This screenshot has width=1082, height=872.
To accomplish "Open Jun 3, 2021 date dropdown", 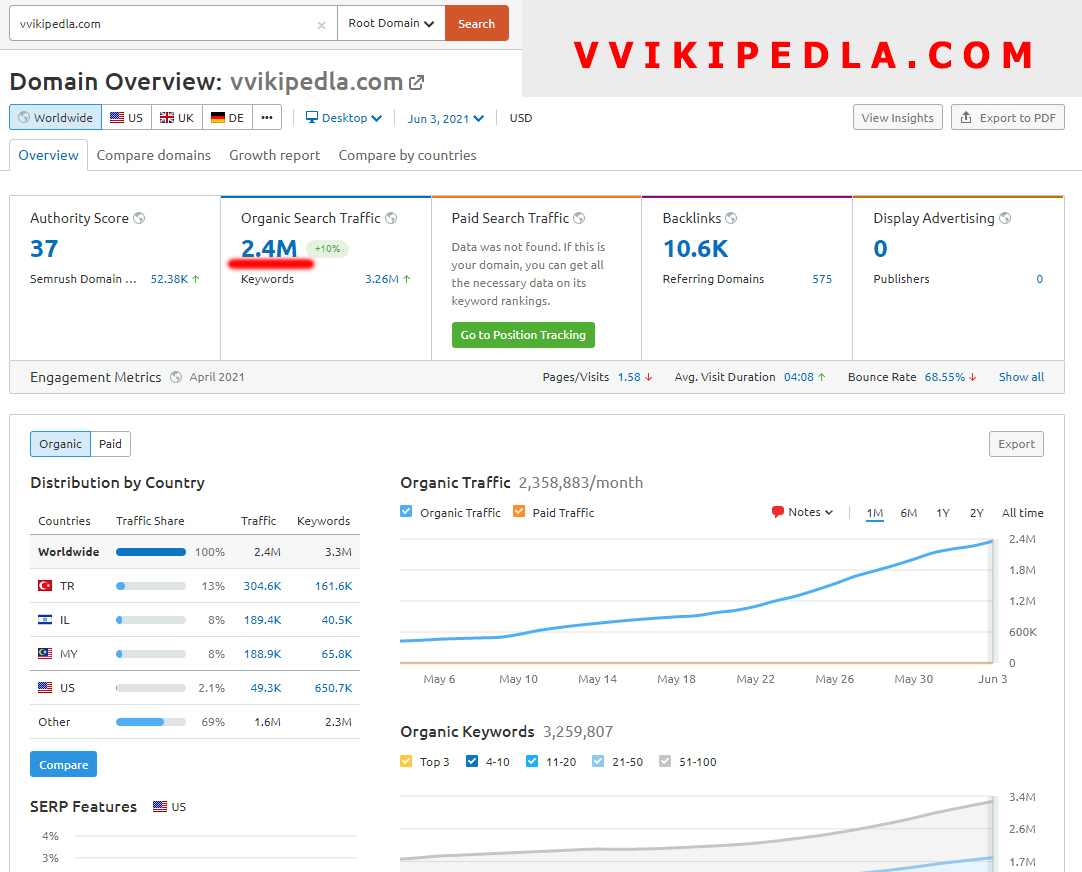I will tap(446, 119).
